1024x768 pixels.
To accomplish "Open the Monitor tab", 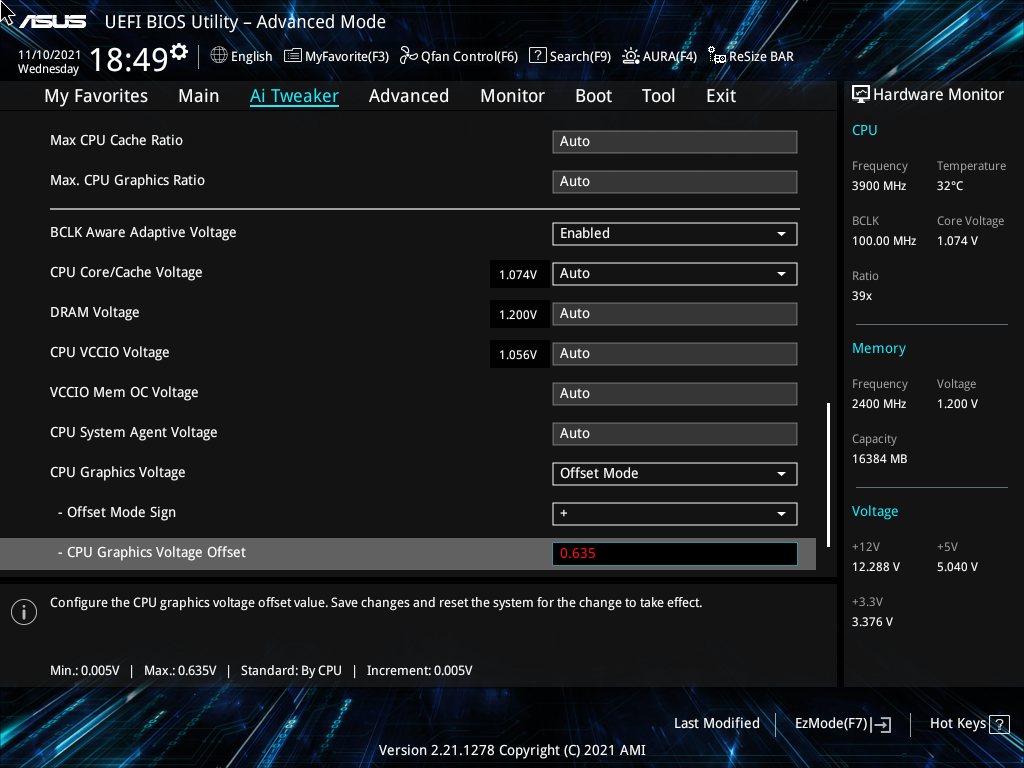I will [512, 96].
